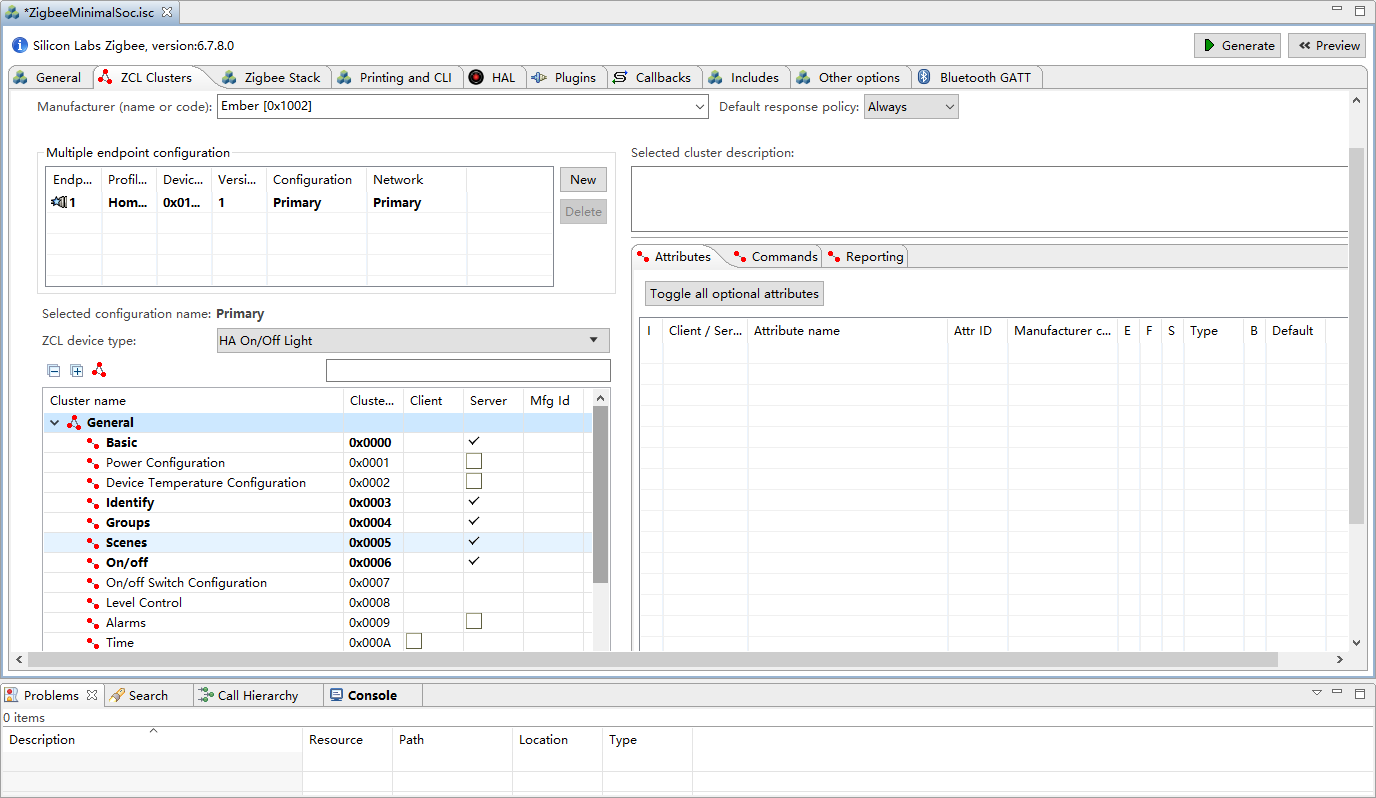Select the Scenes cluster row
This screenshot has height=798, width=1376.
click(317, 543)
